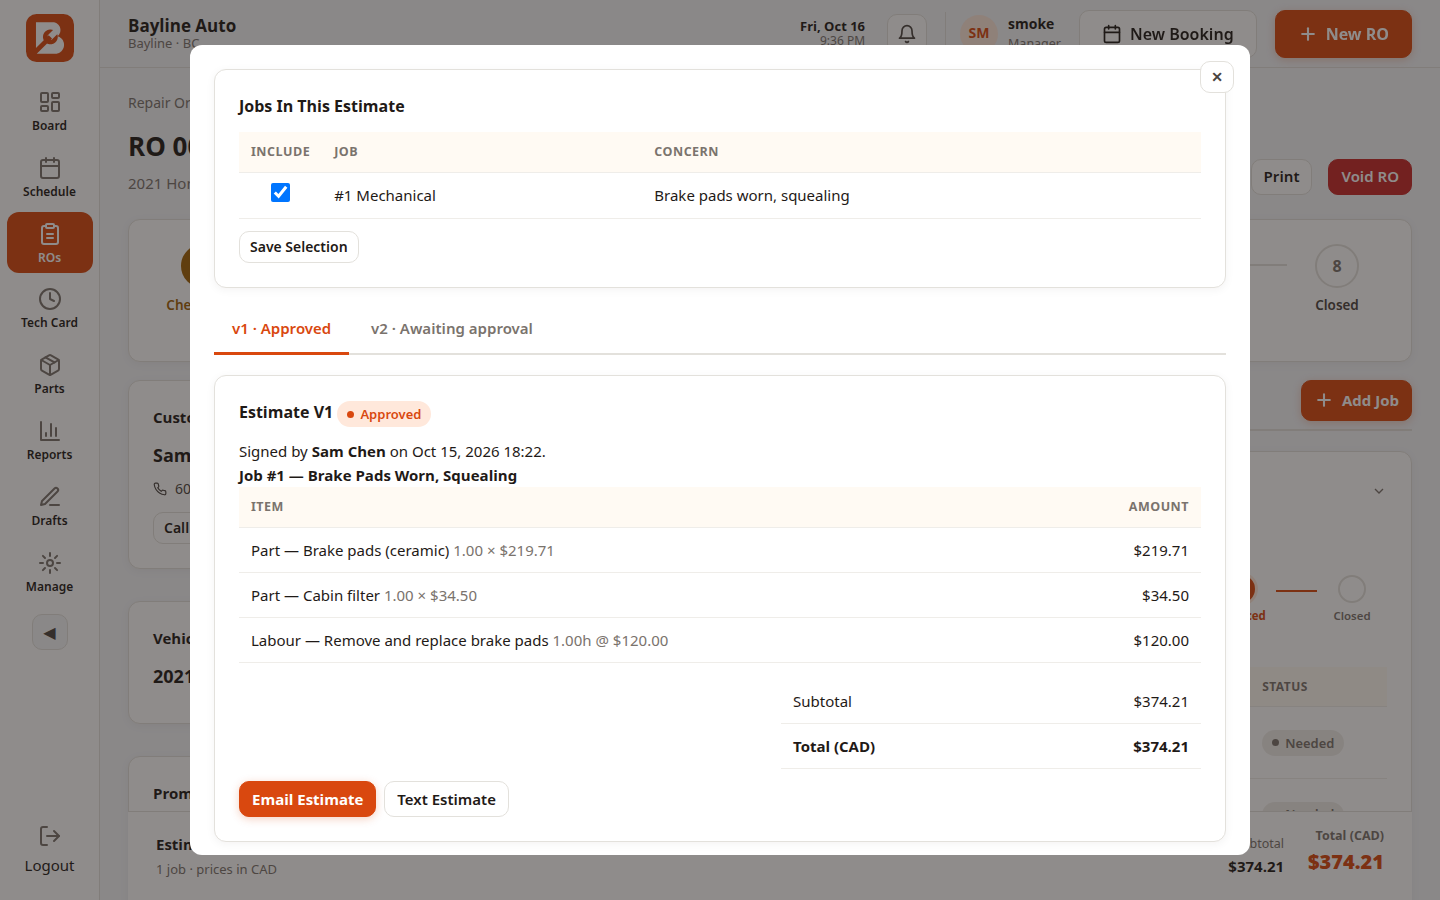Switch to the v2 · Awaiting approval tab

(451, 329)
